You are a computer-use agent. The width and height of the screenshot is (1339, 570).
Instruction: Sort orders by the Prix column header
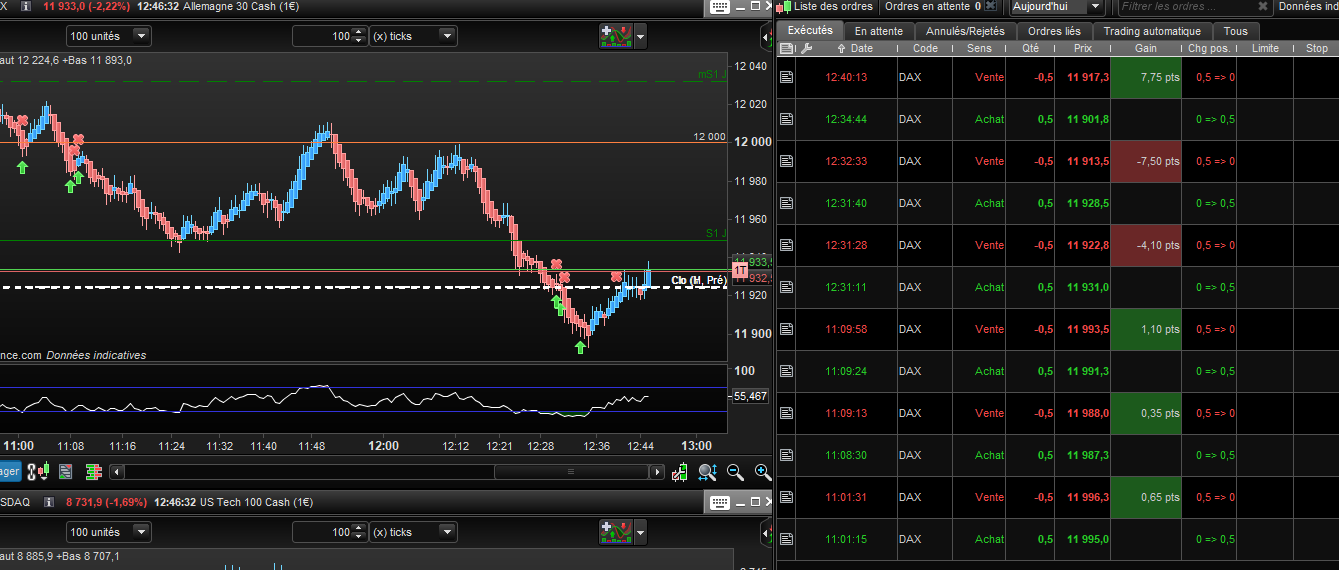[1083, 48]
